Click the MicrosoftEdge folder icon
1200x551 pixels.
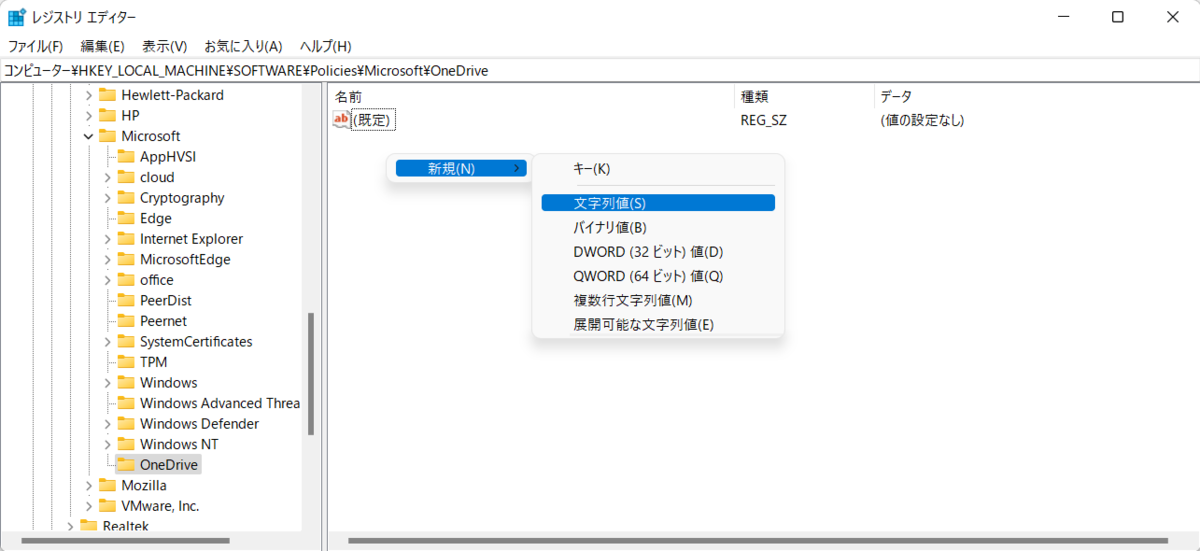pos(125,259)
